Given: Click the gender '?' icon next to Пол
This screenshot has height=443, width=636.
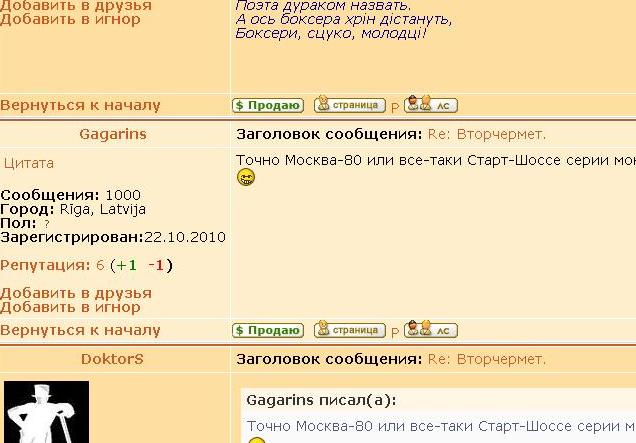Looking at the screenshot, I should [46, 224].
